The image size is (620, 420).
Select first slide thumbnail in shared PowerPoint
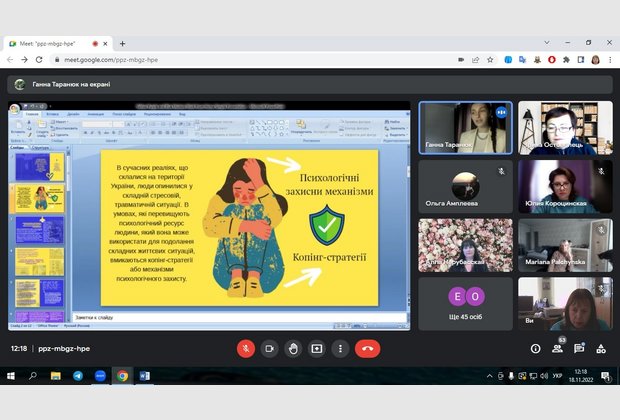(x=39, y=167)
